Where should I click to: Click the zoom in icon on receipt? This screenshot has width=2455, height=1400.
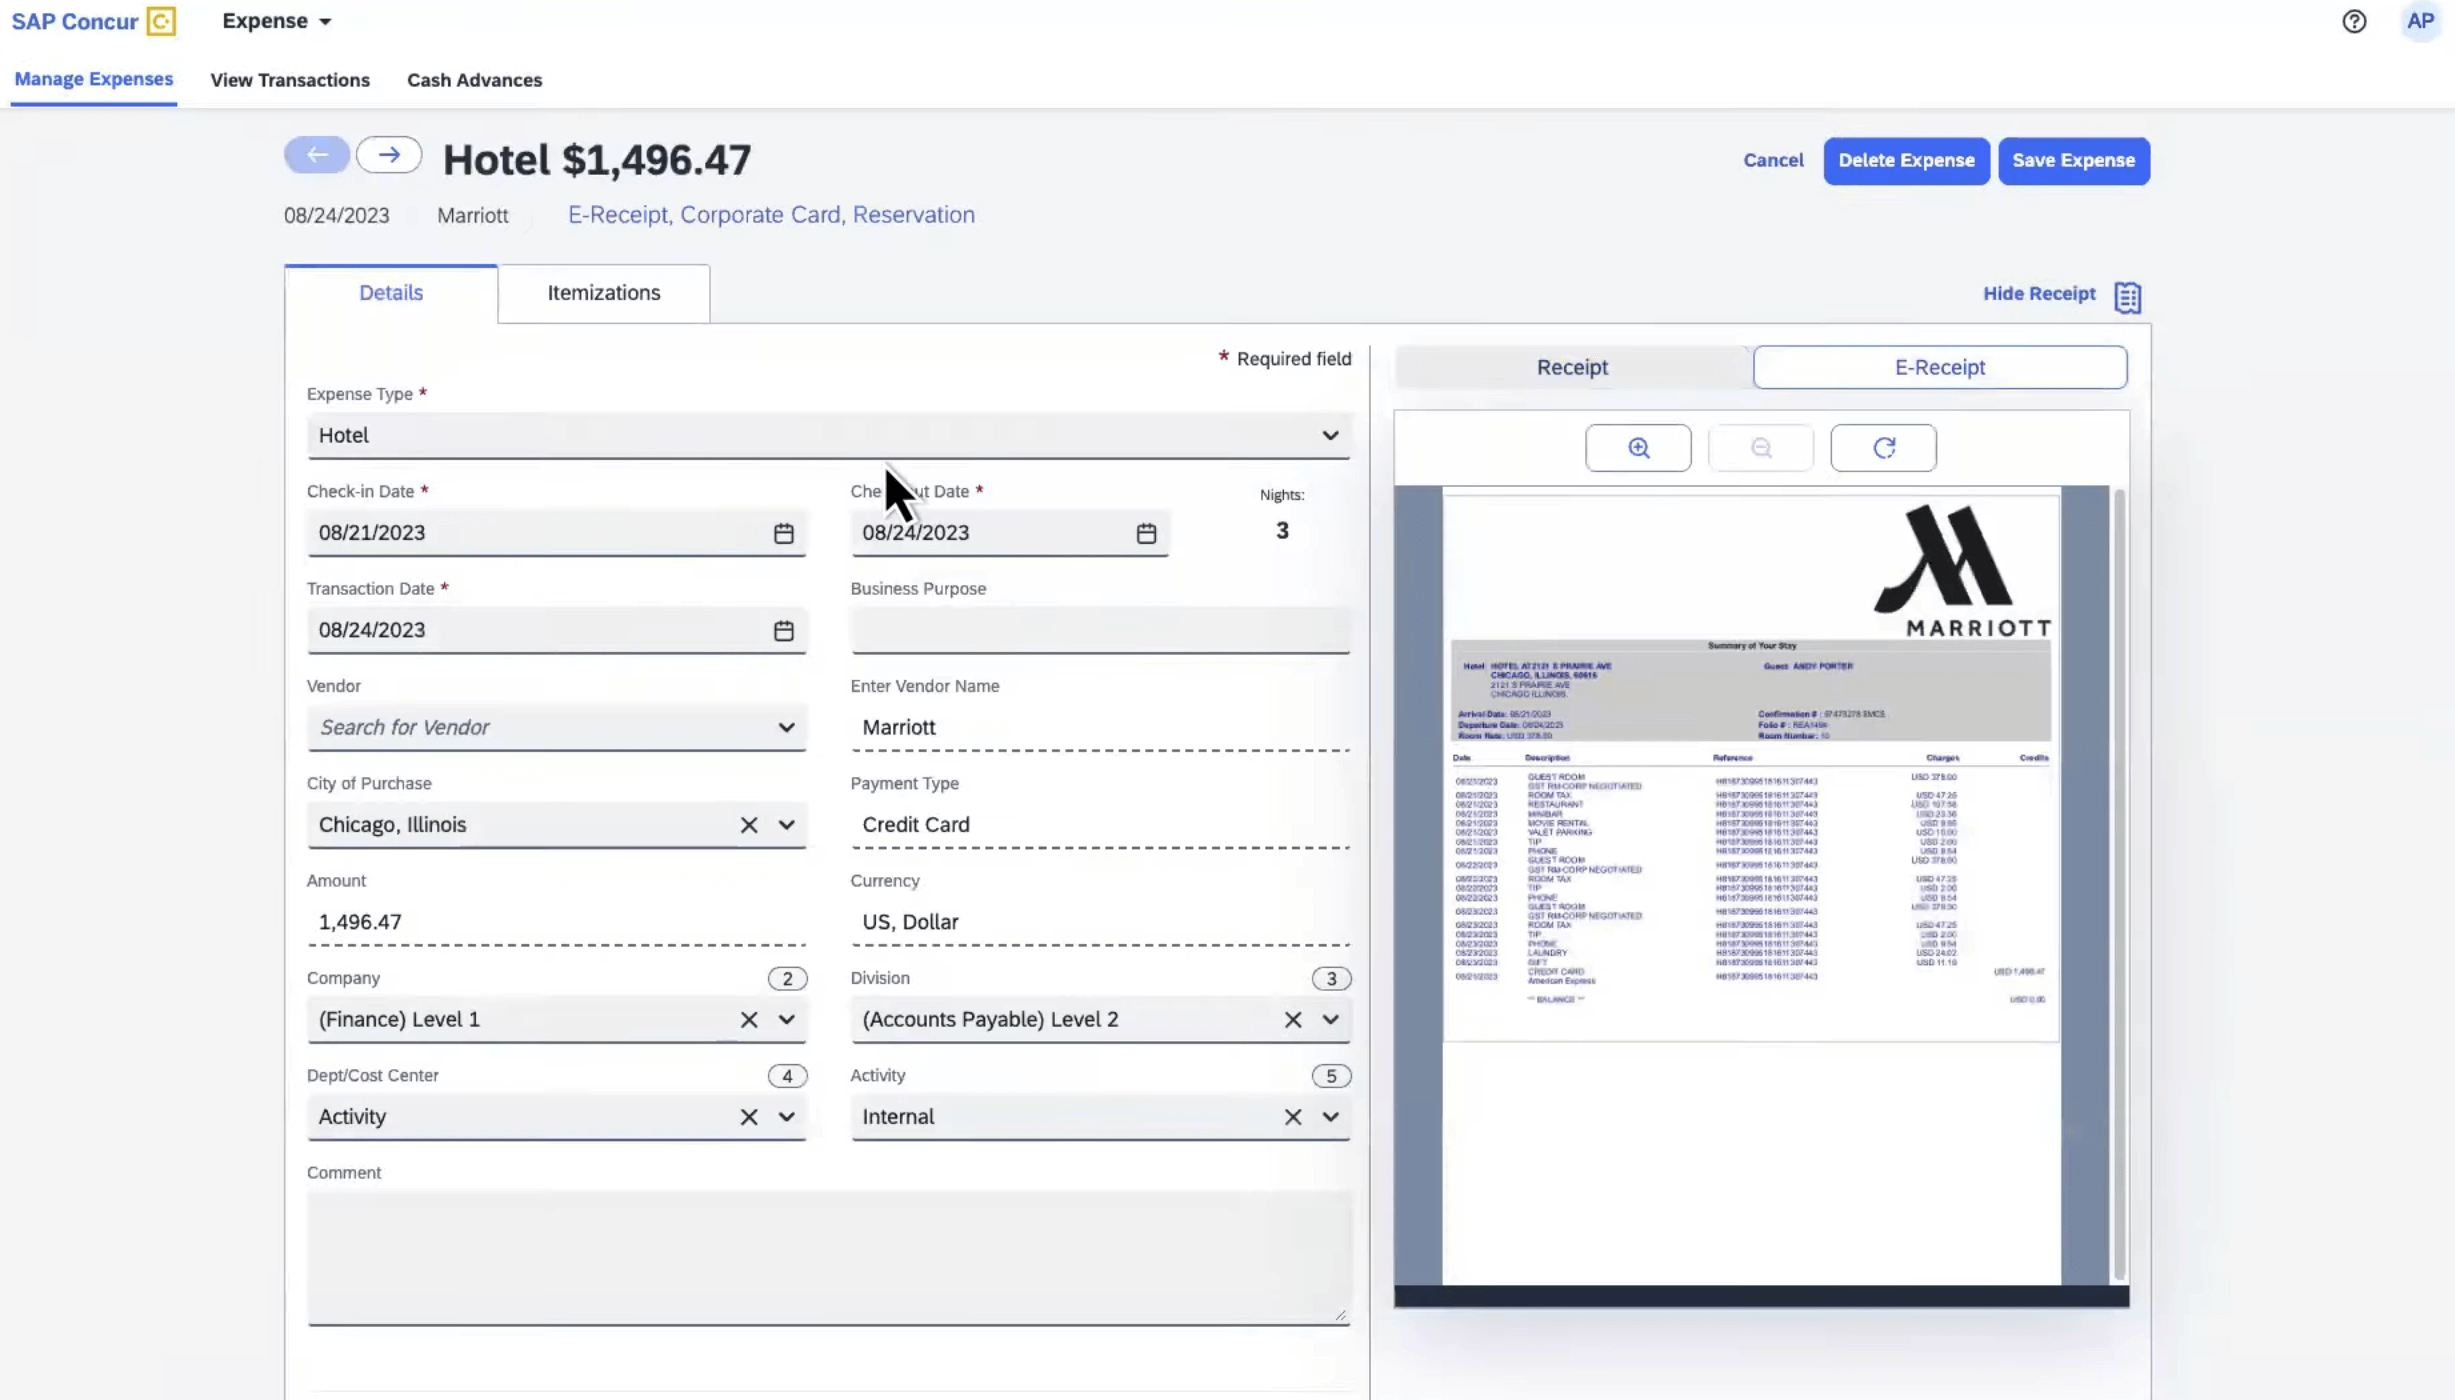pos(1637,447)
